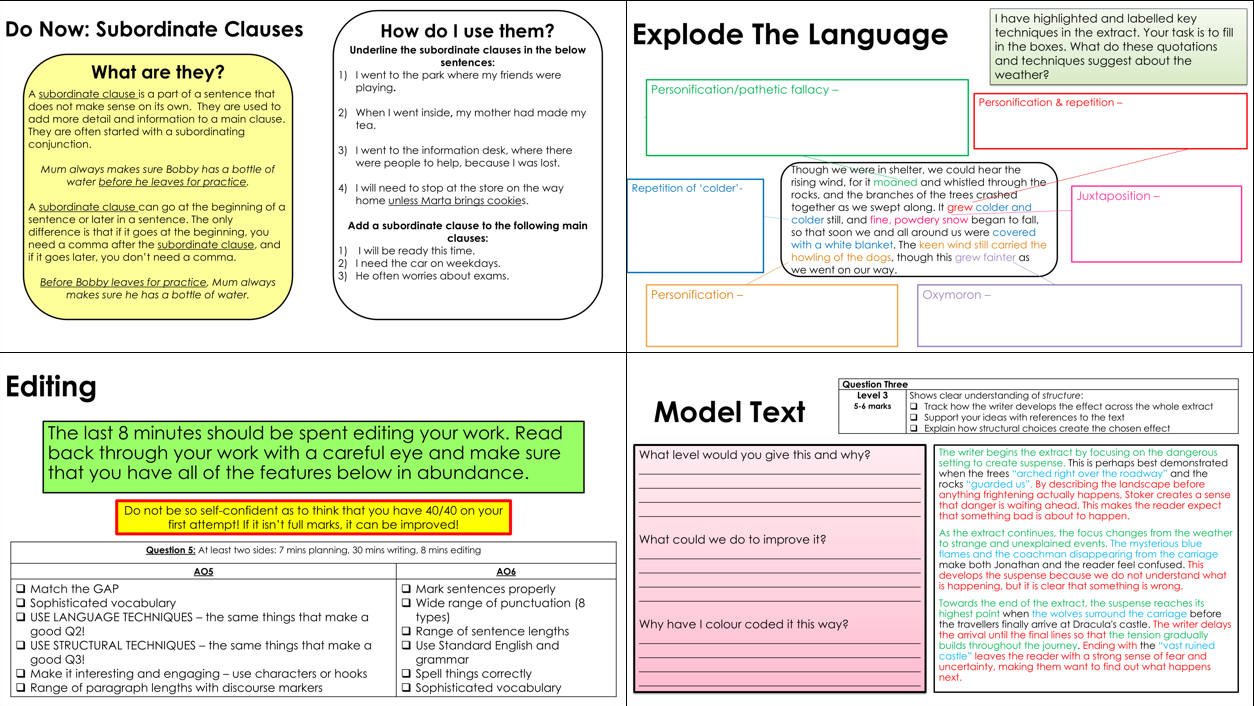Tick 'Track how the writer develops' checkbox
1254x706 pixels.
point(914,406)
